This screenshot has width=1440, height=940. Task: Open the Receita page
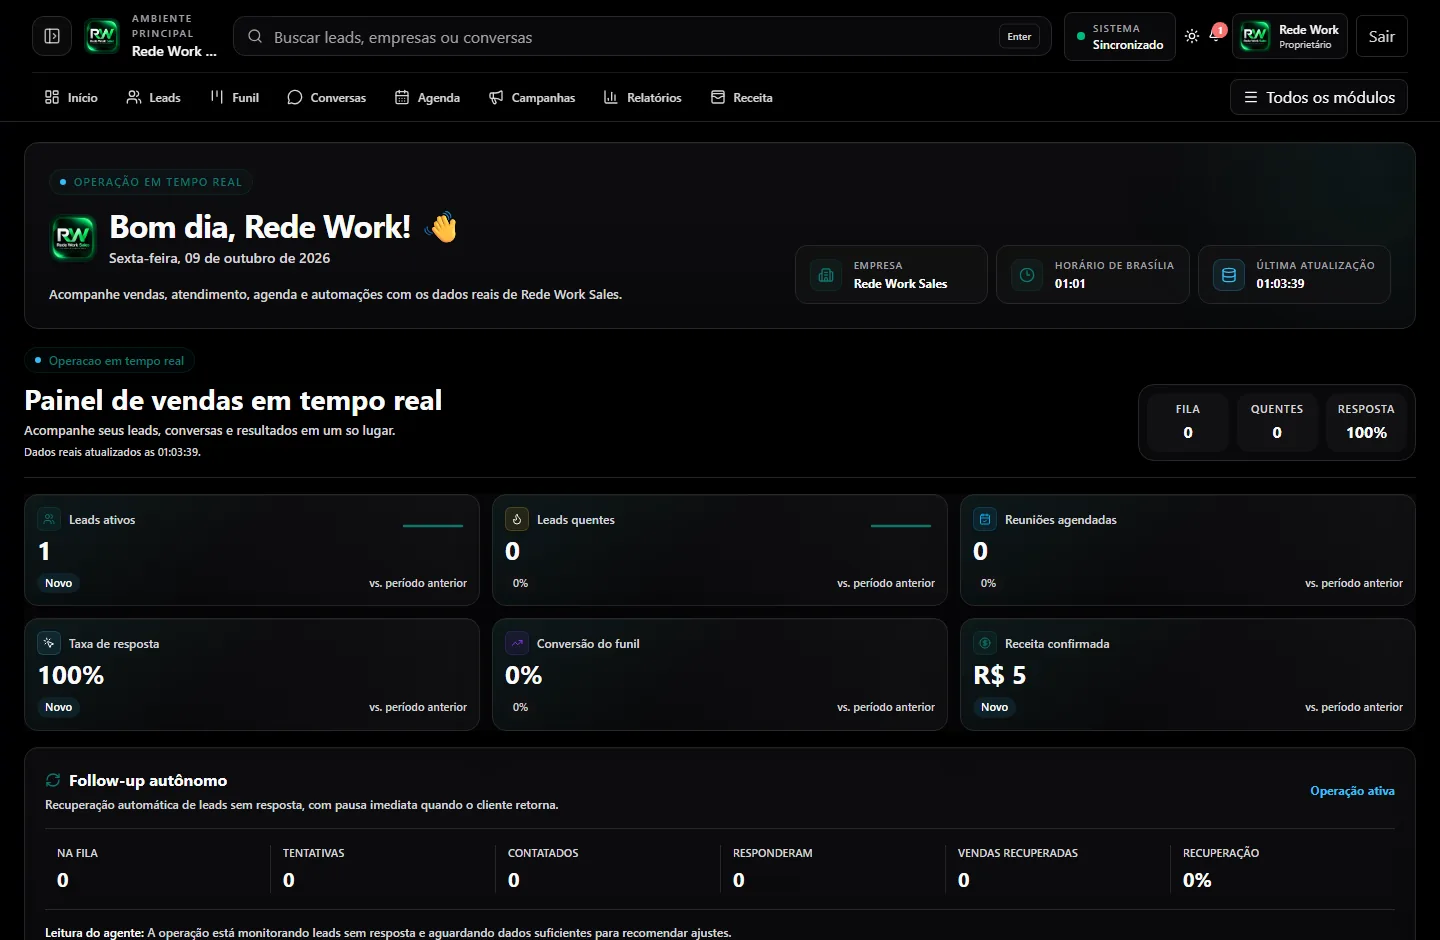pos(741,97)
